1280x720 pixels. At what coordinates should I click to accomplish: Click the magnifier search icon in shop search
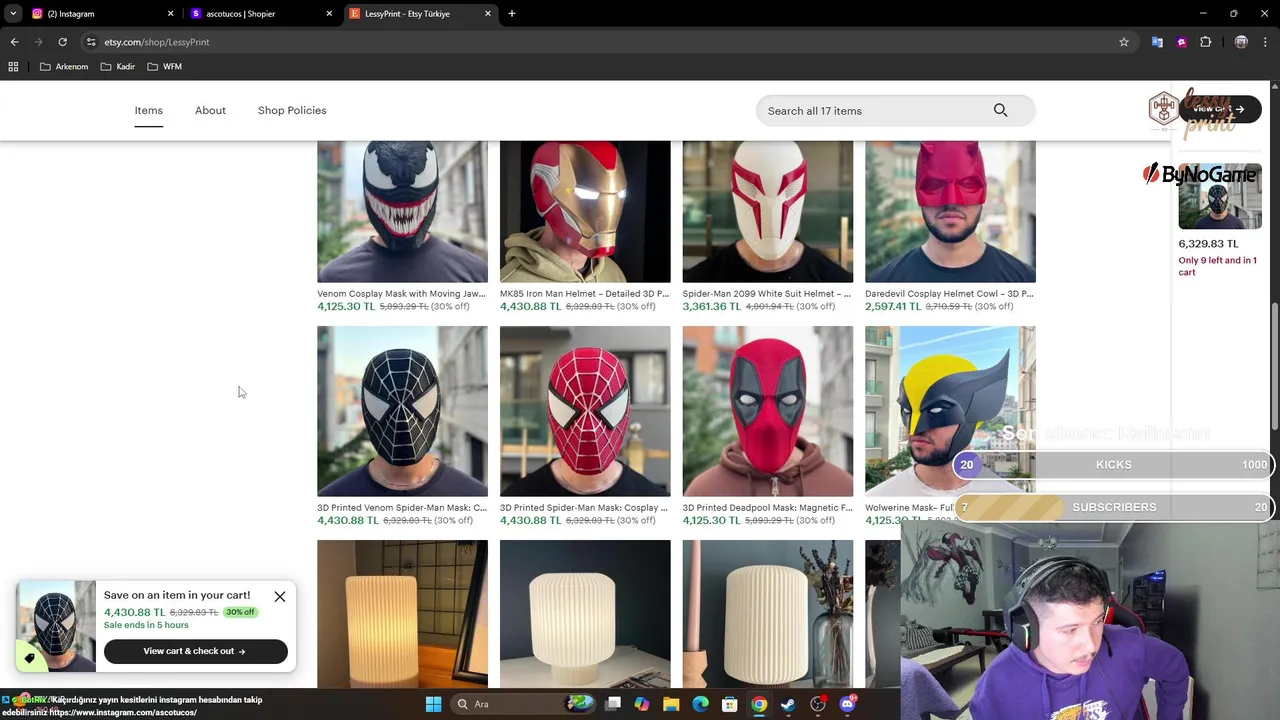1000,110
